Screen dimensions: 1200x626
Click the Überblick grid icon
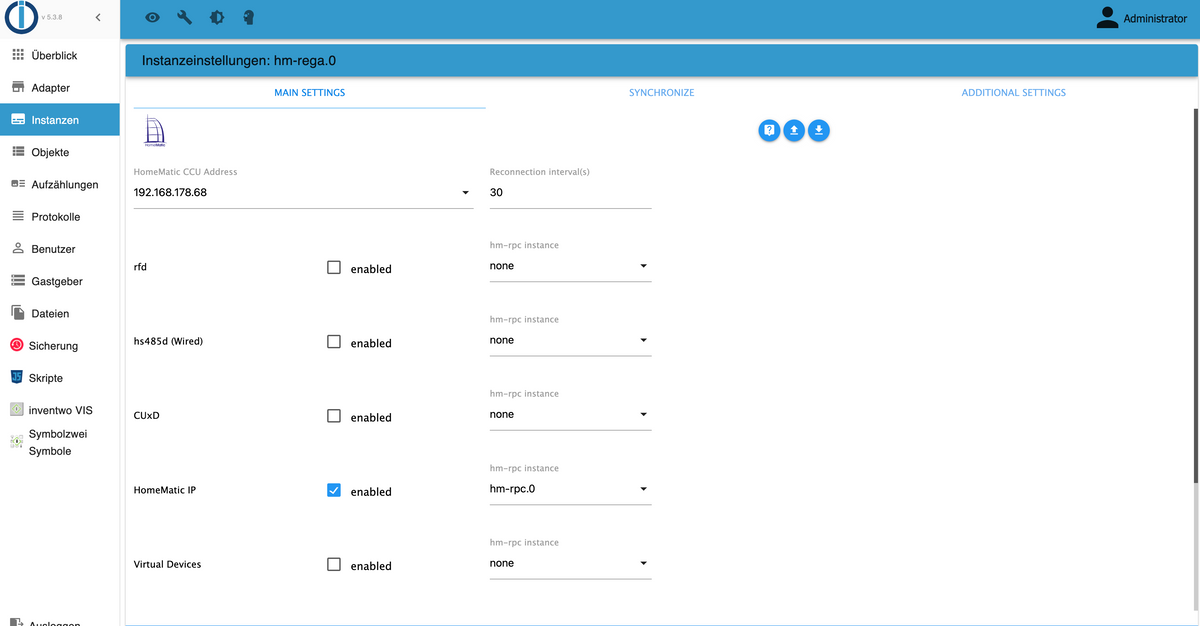click(x=17, y=55)
